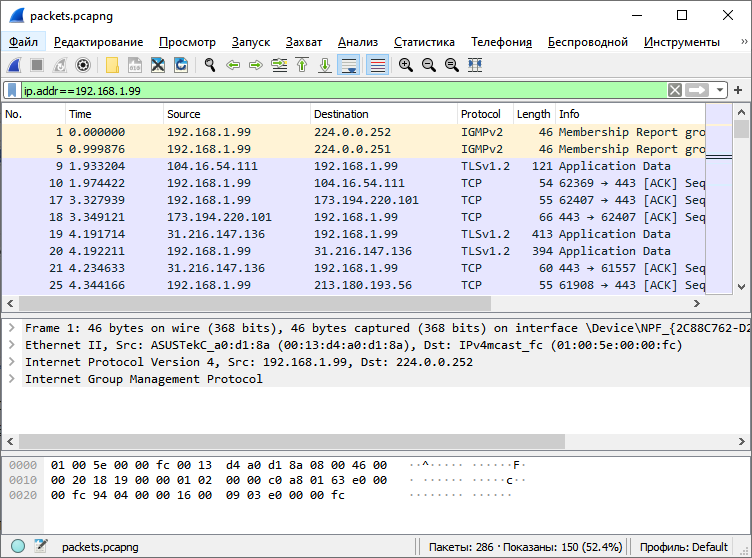The width and height of the screenshot is (752, 558).
Task: Click the Профиль: Default status label
Action: 683,547
